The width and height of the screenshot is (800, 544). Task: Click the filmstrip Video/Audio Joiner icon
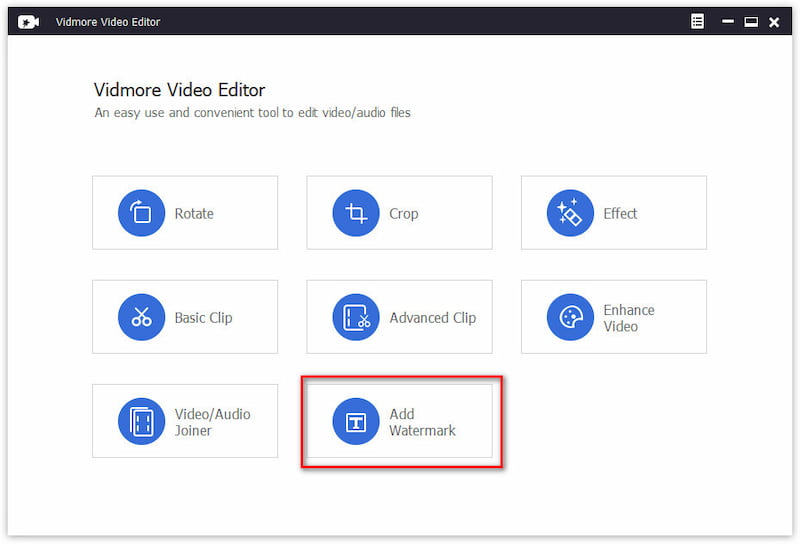141,421
